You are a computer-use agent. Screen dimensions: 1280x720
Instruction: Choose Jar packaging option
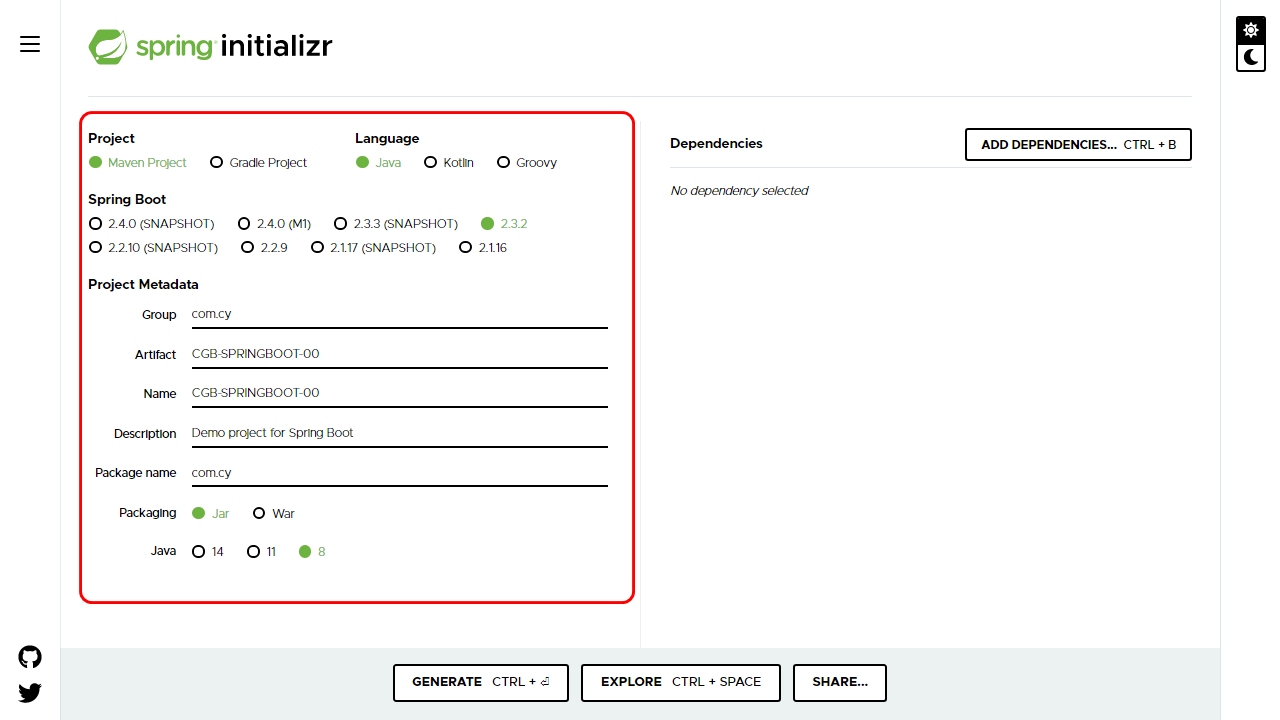coord(210,513)
